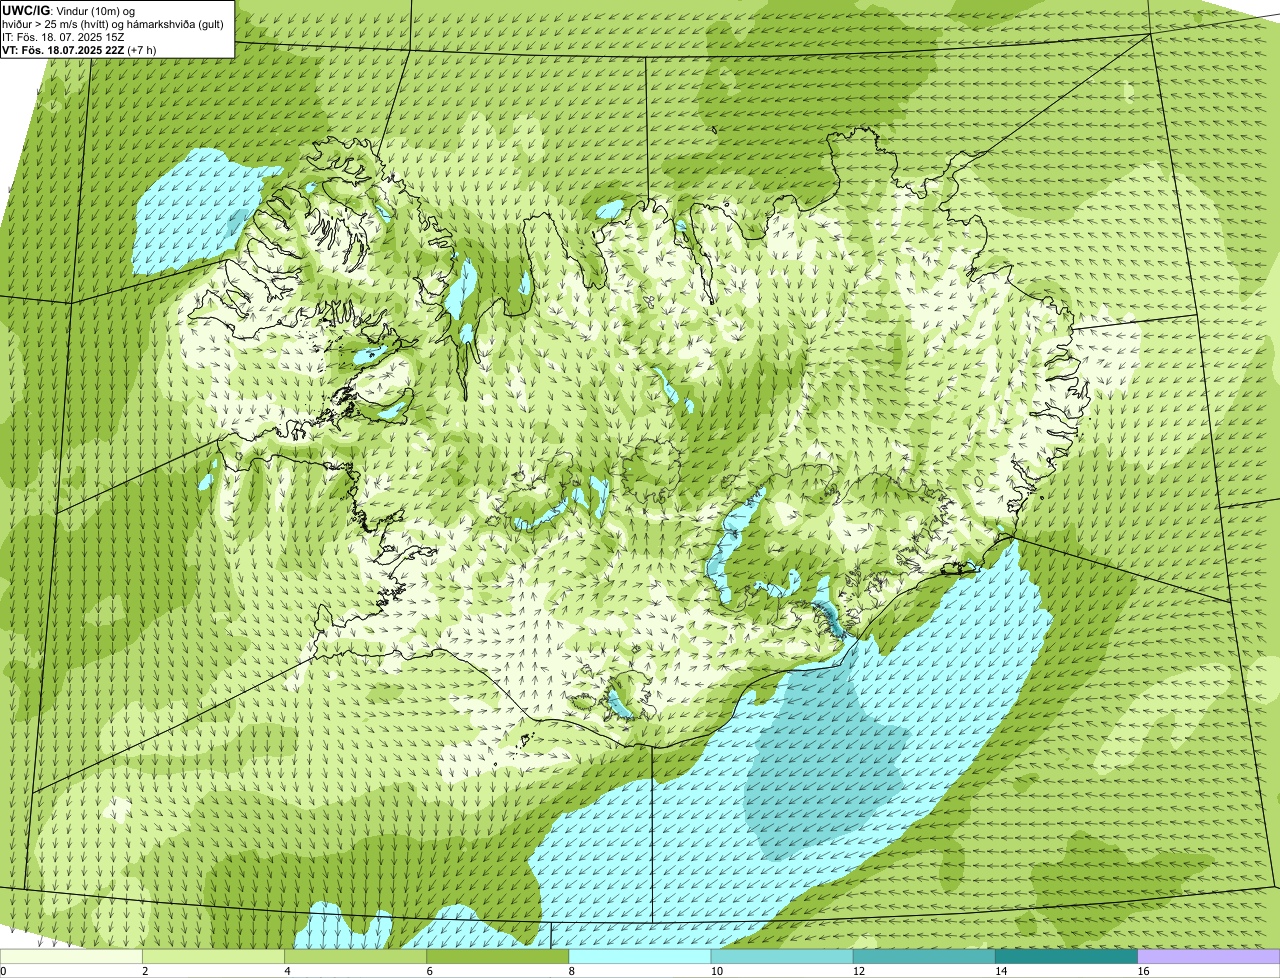This screenshot has height=978, width=1280.
Task: Click the line 'hviður > 25 m/s (hvítt) og hámarkshviða (gult)'
Action: [x=113, y=24]
